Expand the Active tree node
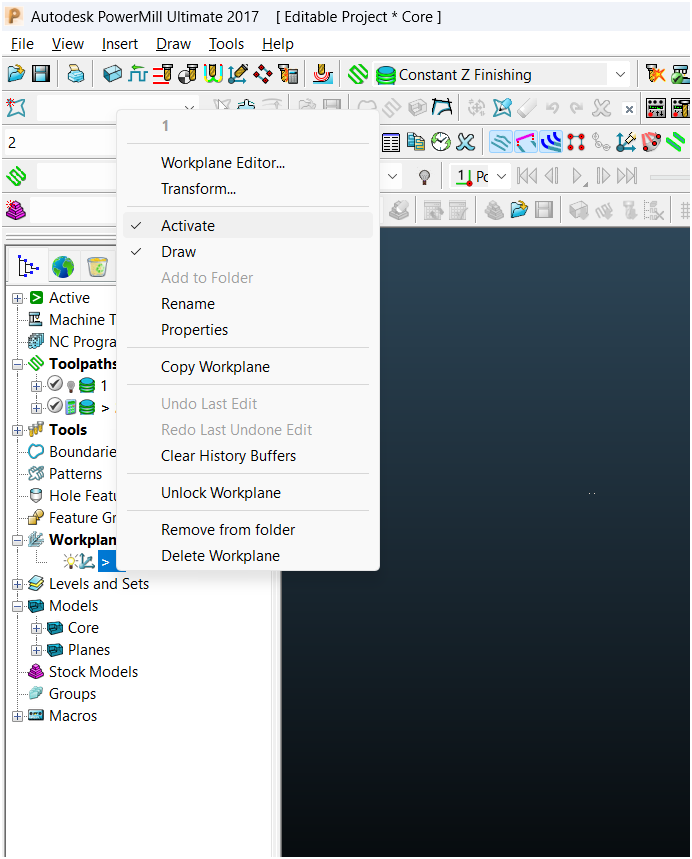 point(18,299)
